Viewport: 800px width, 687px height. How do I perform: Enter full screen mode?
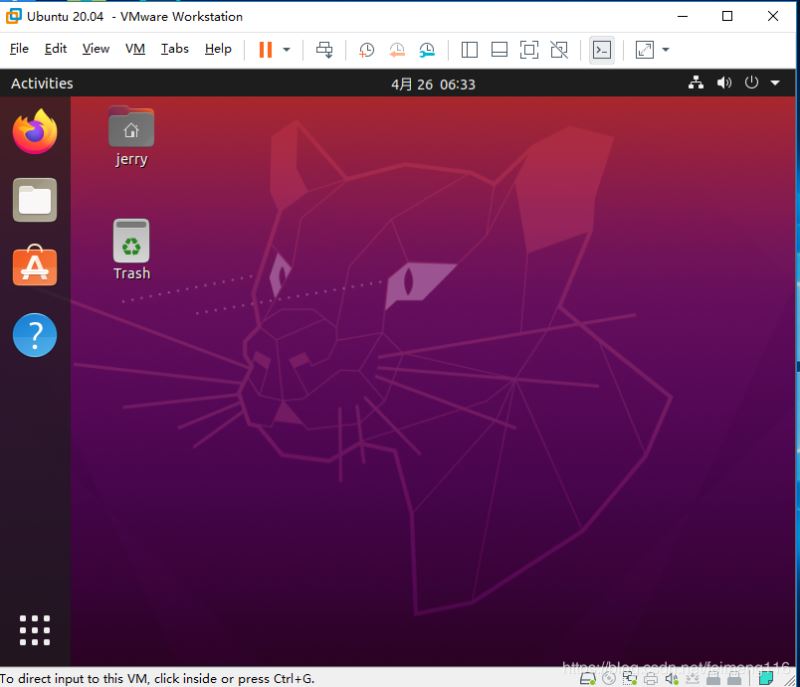(529, 49)
